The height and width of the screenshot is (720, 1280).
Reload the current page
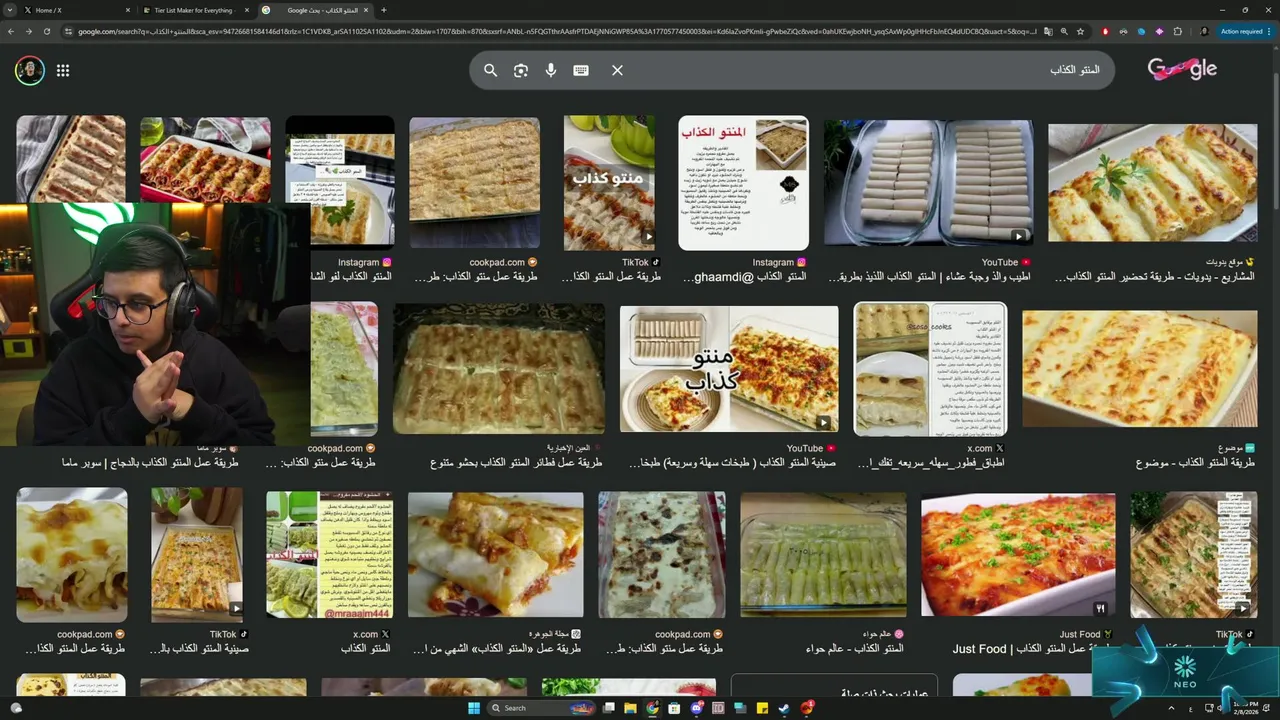pyautogui.click(x=47, y=31)
